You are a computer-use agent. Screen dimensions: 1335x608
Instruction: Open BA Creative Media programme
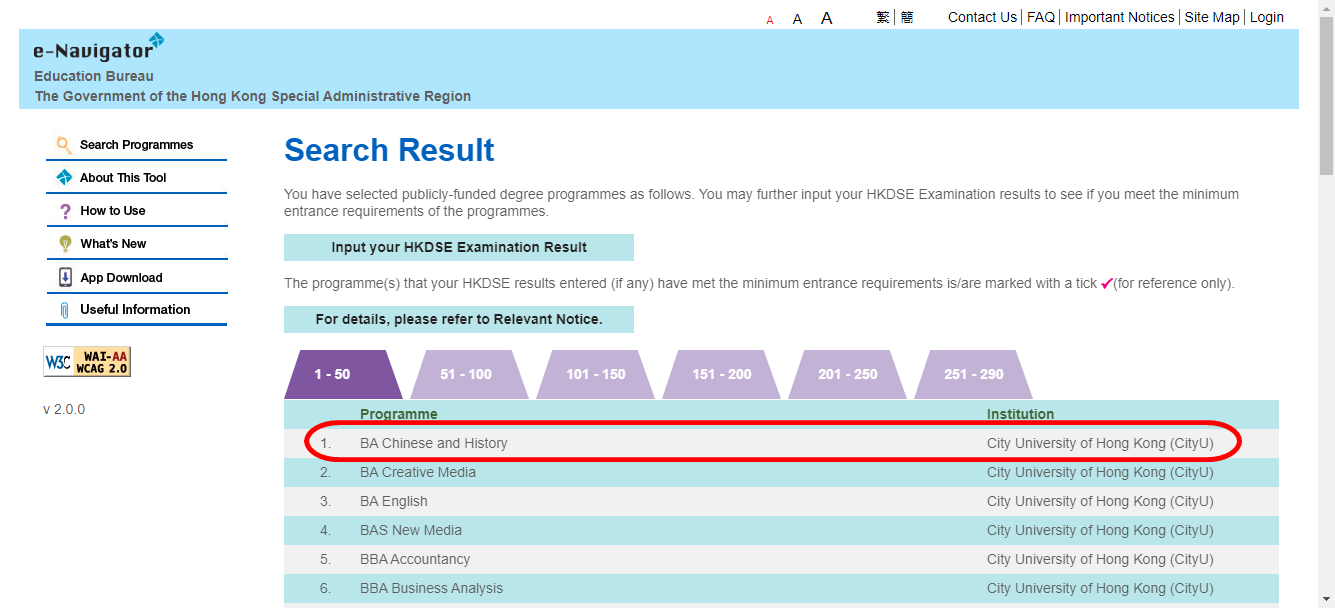[x=418, y=472]
